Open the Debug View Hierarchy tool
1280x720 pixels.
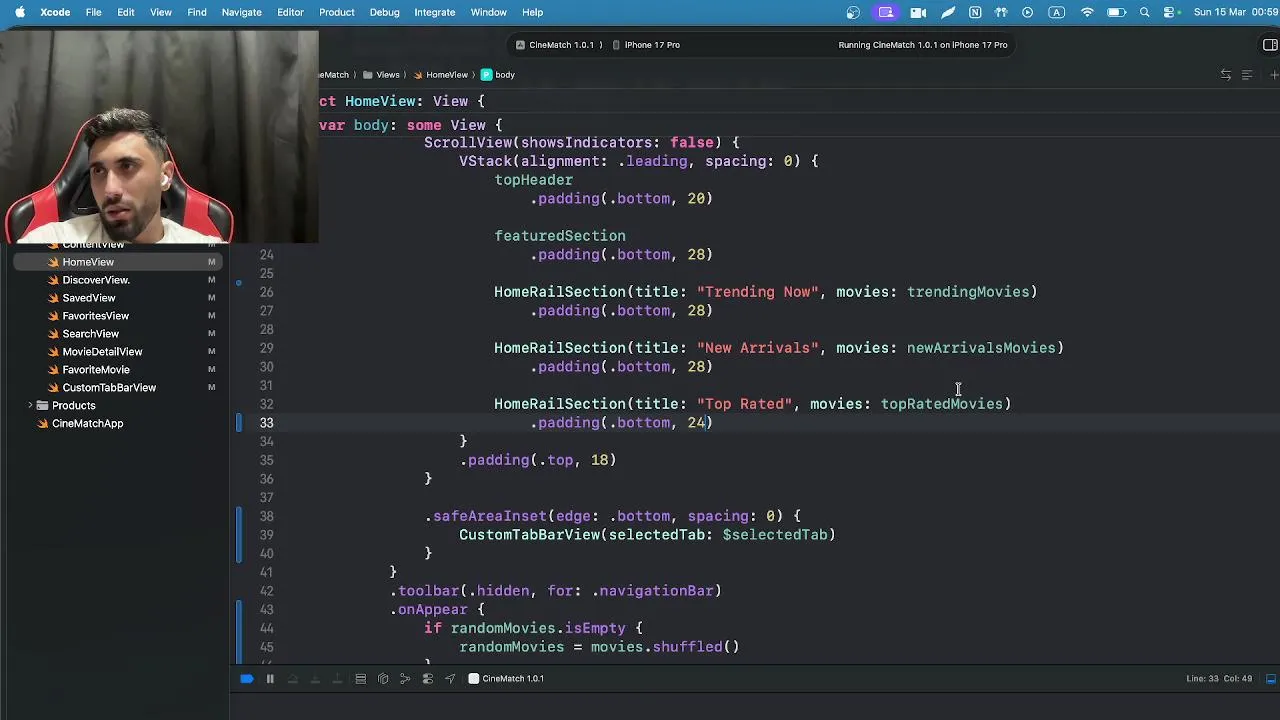tap(361, 679)
